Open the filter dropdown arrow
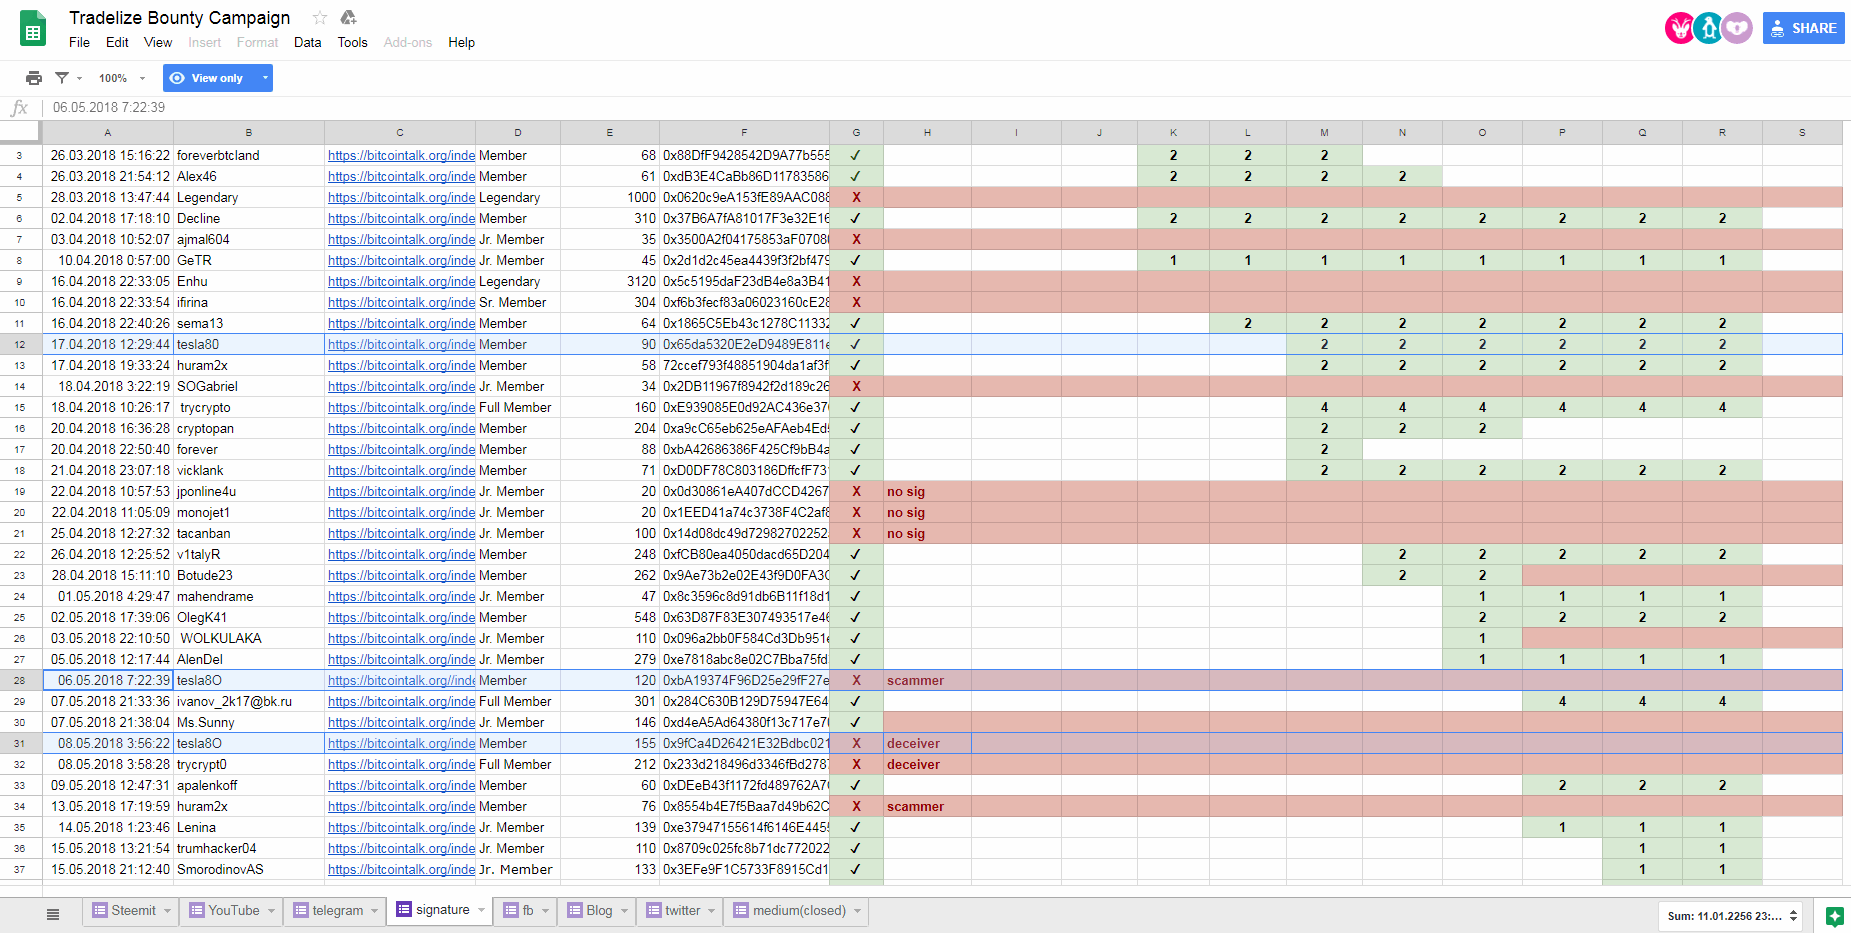 tap(79, 79)
